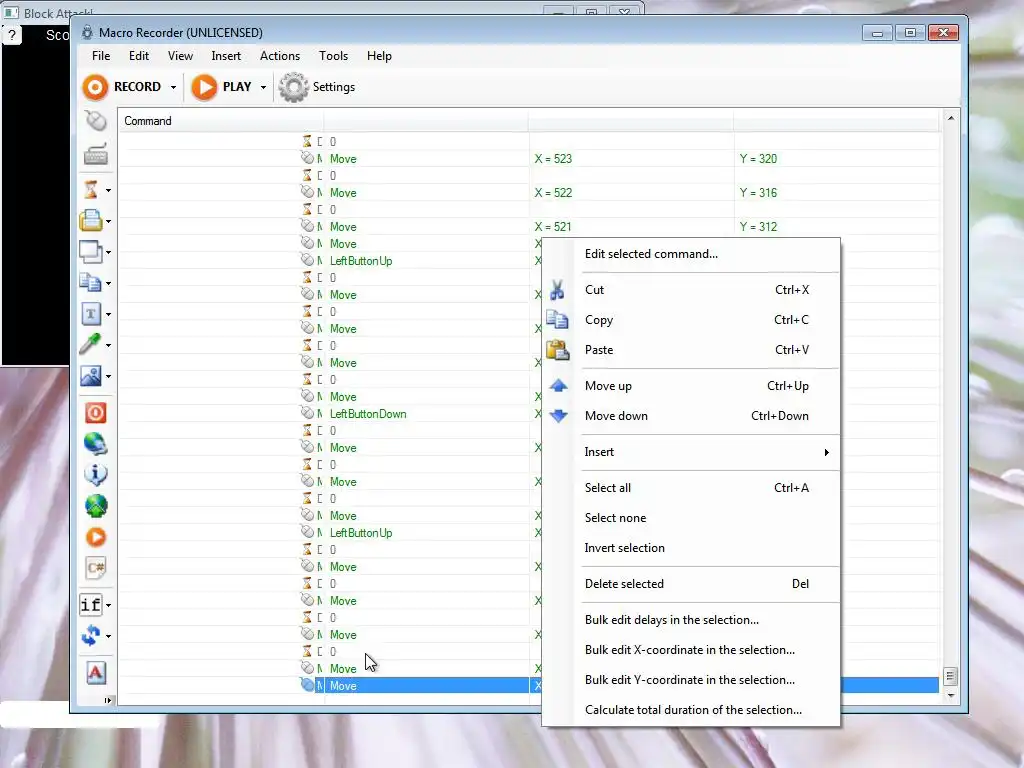Open the Help menu
Viewport: 1024px width, 768px height.
click(379, 56)
